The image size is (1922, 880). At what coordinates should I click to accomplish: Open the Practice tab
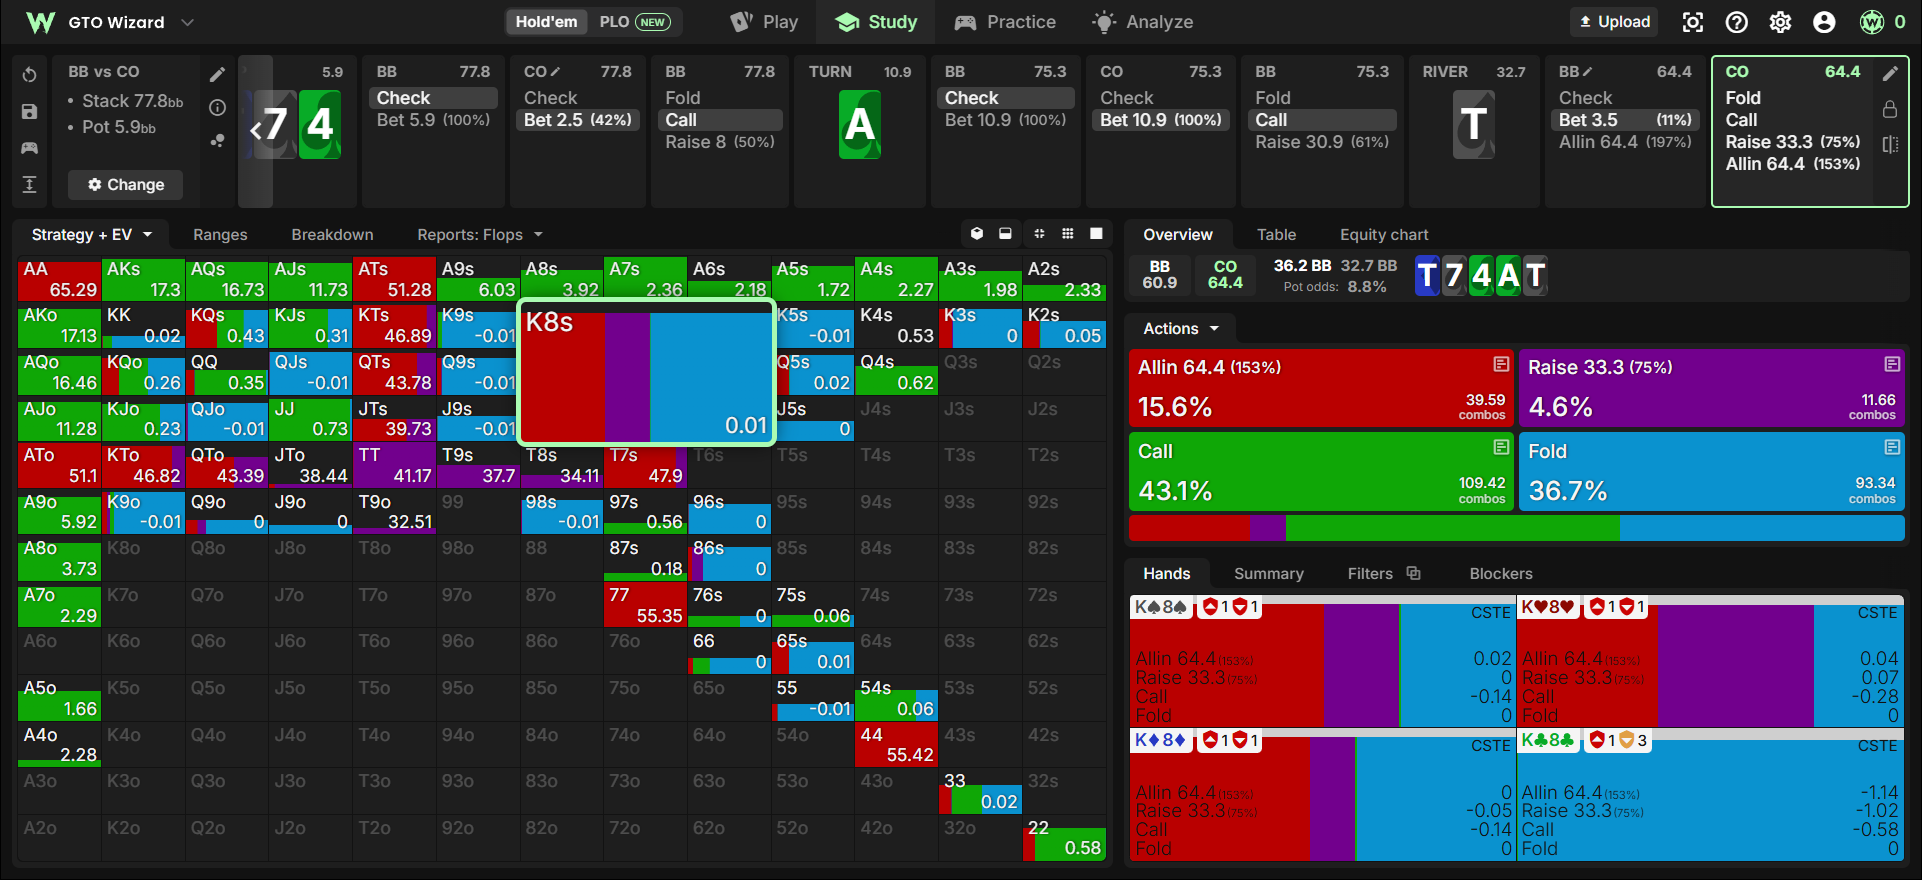tap(1005, 22)
